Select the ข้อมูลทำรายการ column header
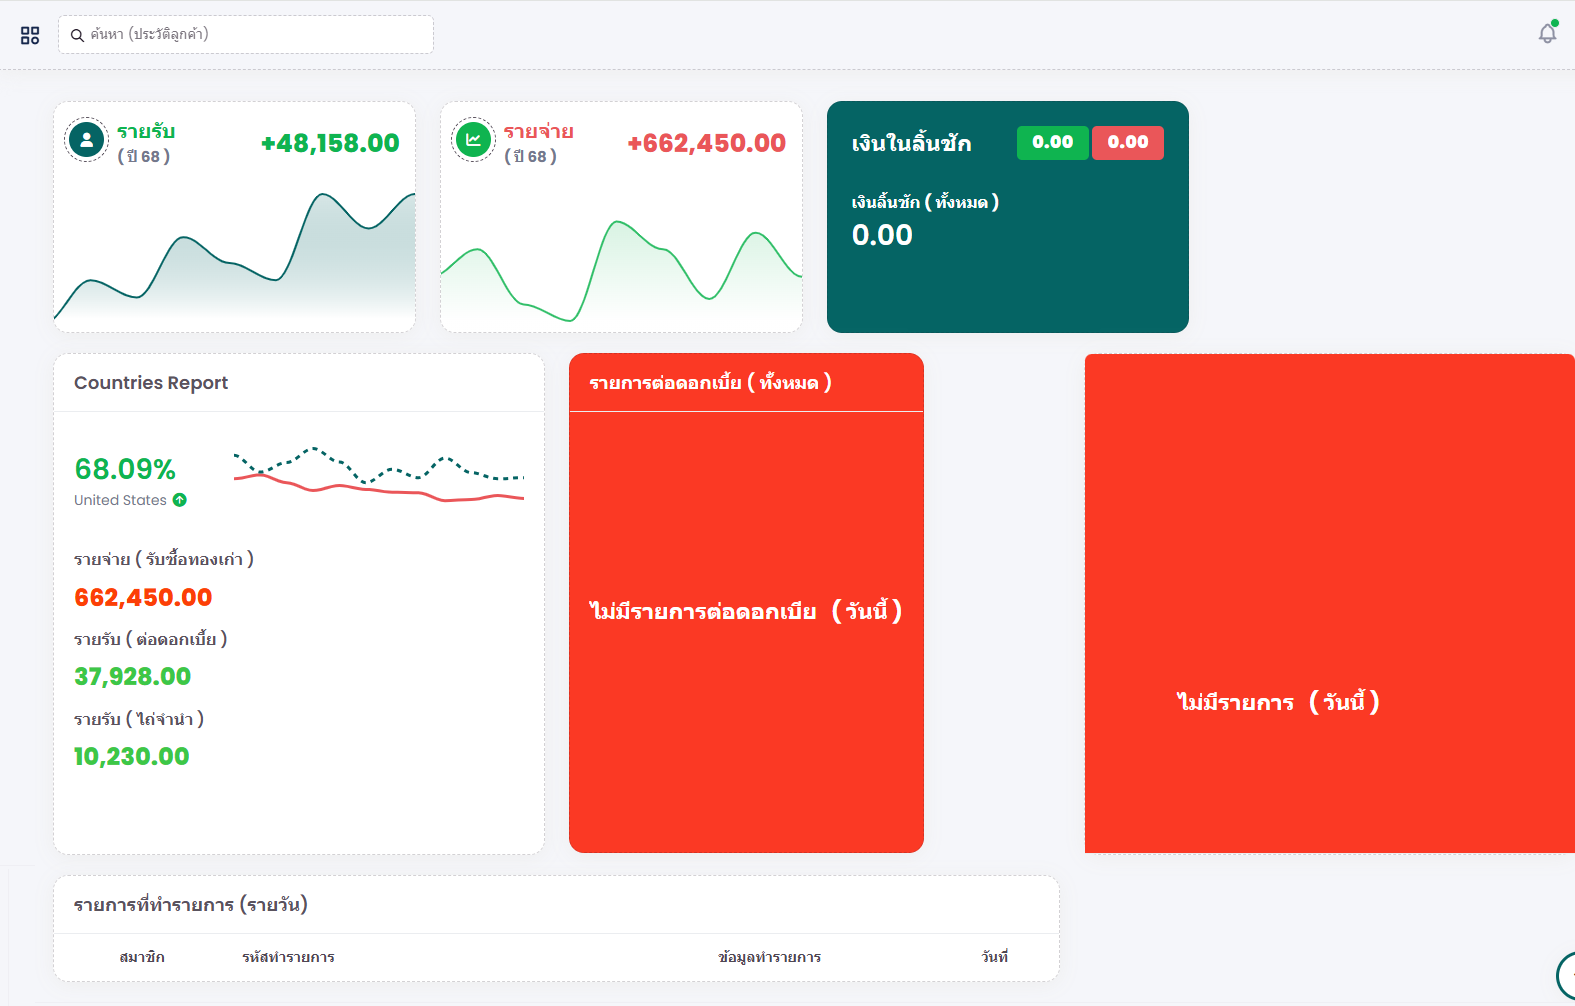Viewport: 1575px width, 1006px height. pyautogui.click(x=769, y=957)
